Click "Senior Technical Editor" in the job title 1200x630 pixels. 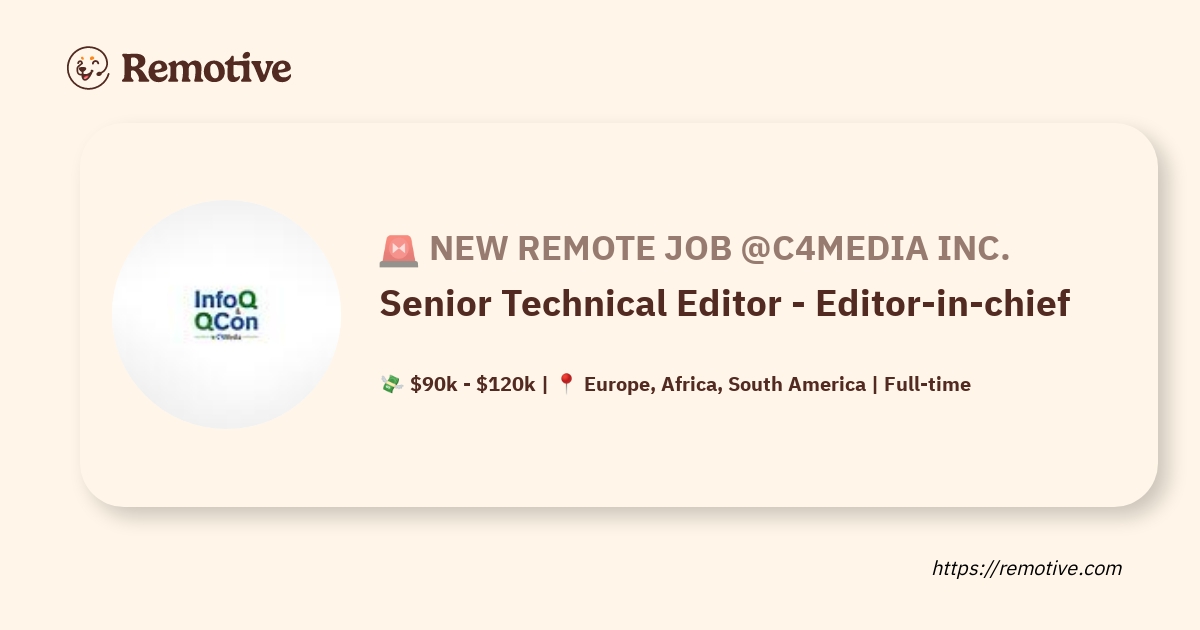tap(578, 304)
